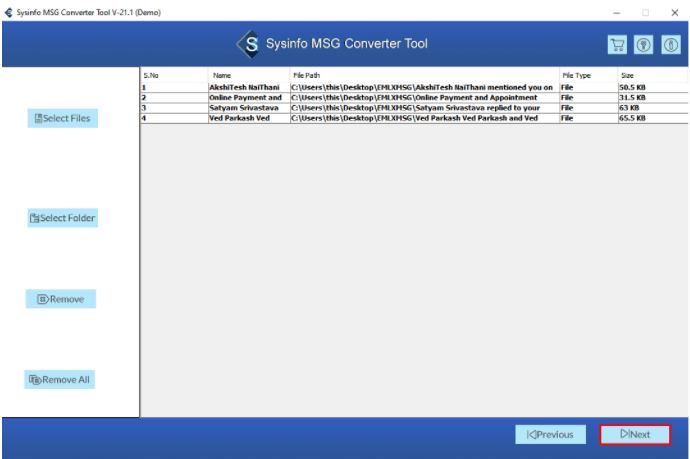Click the title bar app icon
The image size is (690, 459).
pos(8,13)
